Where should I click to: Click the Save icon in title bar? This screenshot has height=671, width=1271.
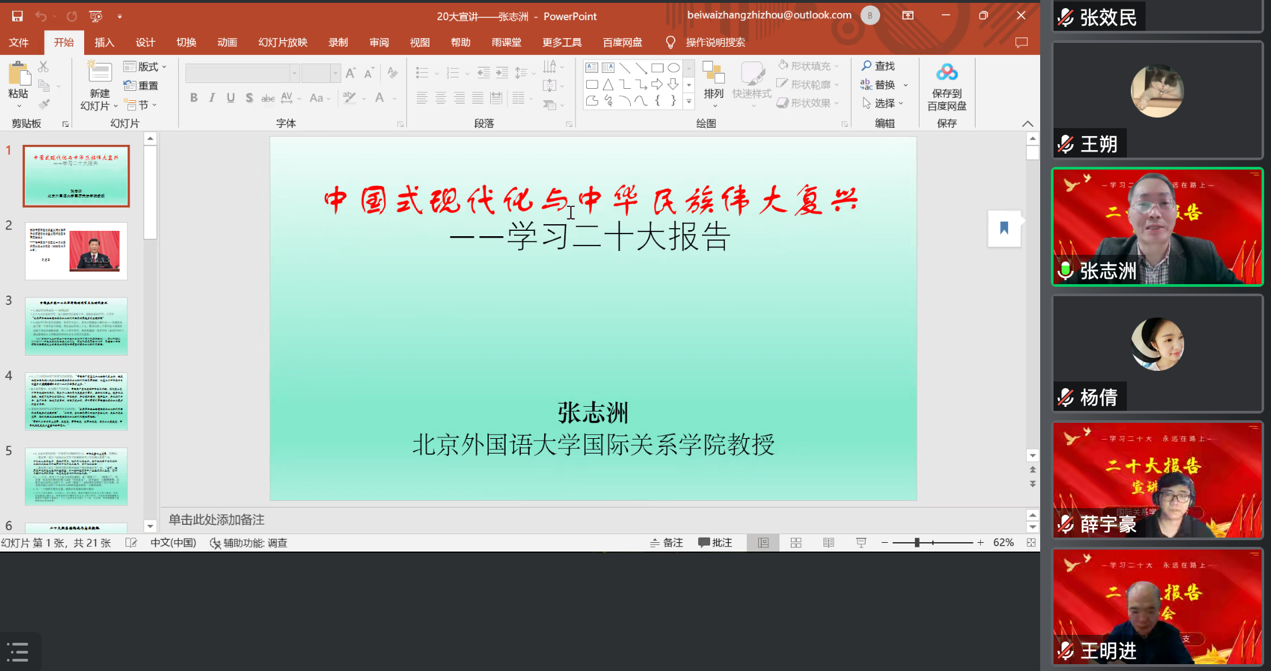click(x=17, y=16)
